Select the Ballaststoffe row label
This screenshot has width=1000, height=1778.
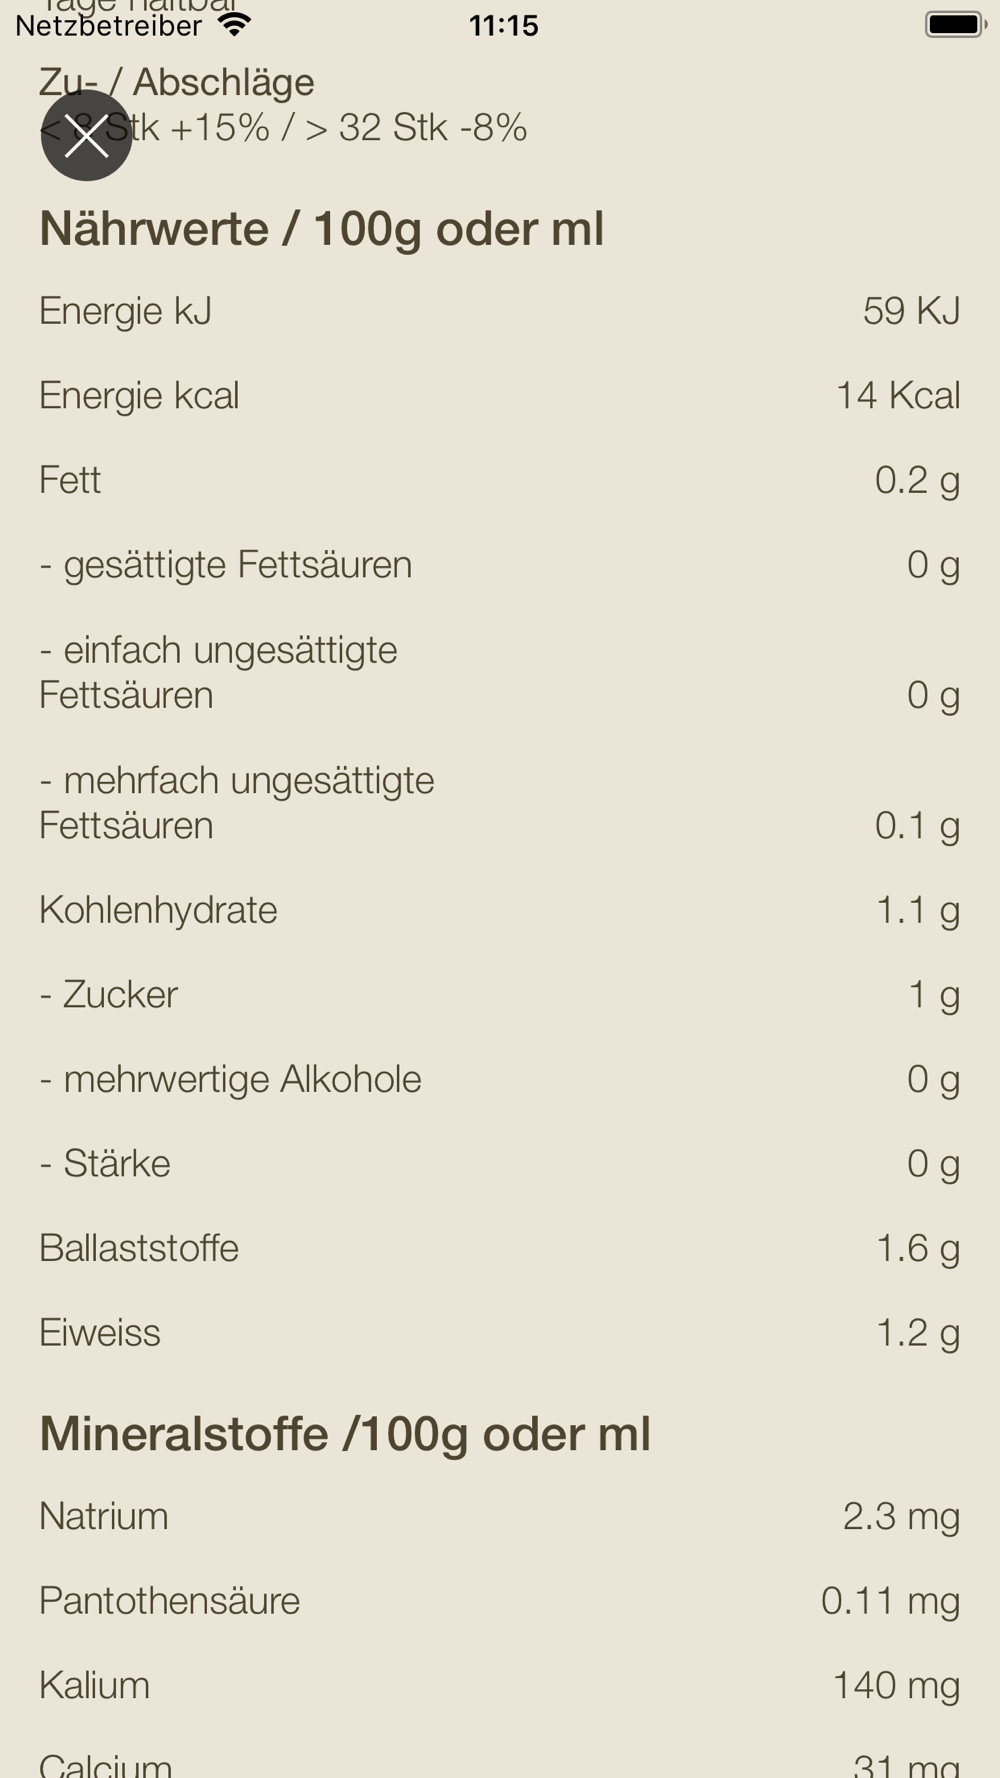coord(139,1248)
